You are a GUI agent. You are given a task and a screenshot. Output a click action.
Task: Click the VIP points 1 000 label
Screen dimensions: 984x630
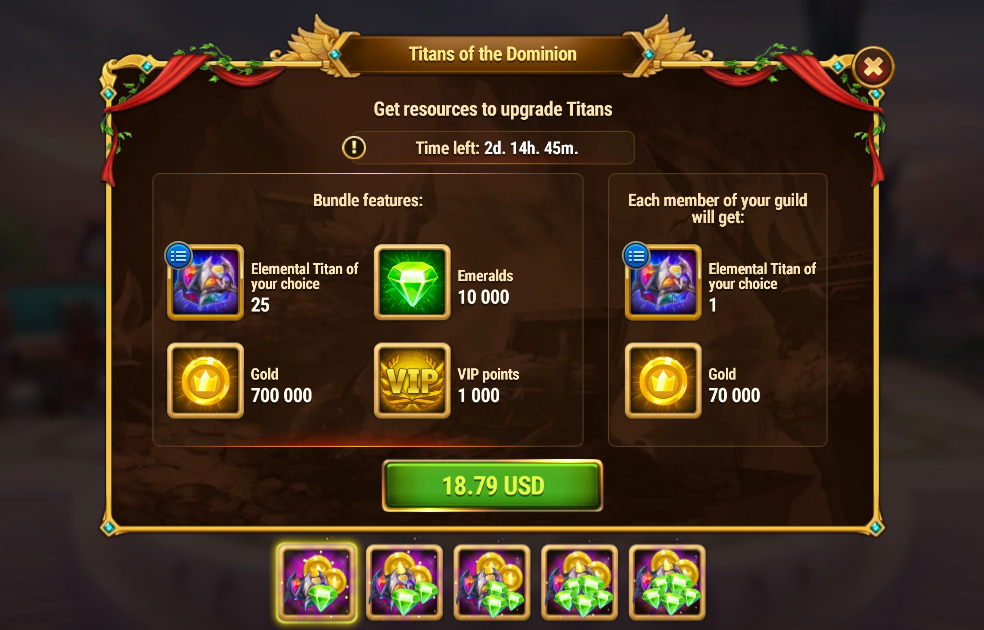[488, 385]
